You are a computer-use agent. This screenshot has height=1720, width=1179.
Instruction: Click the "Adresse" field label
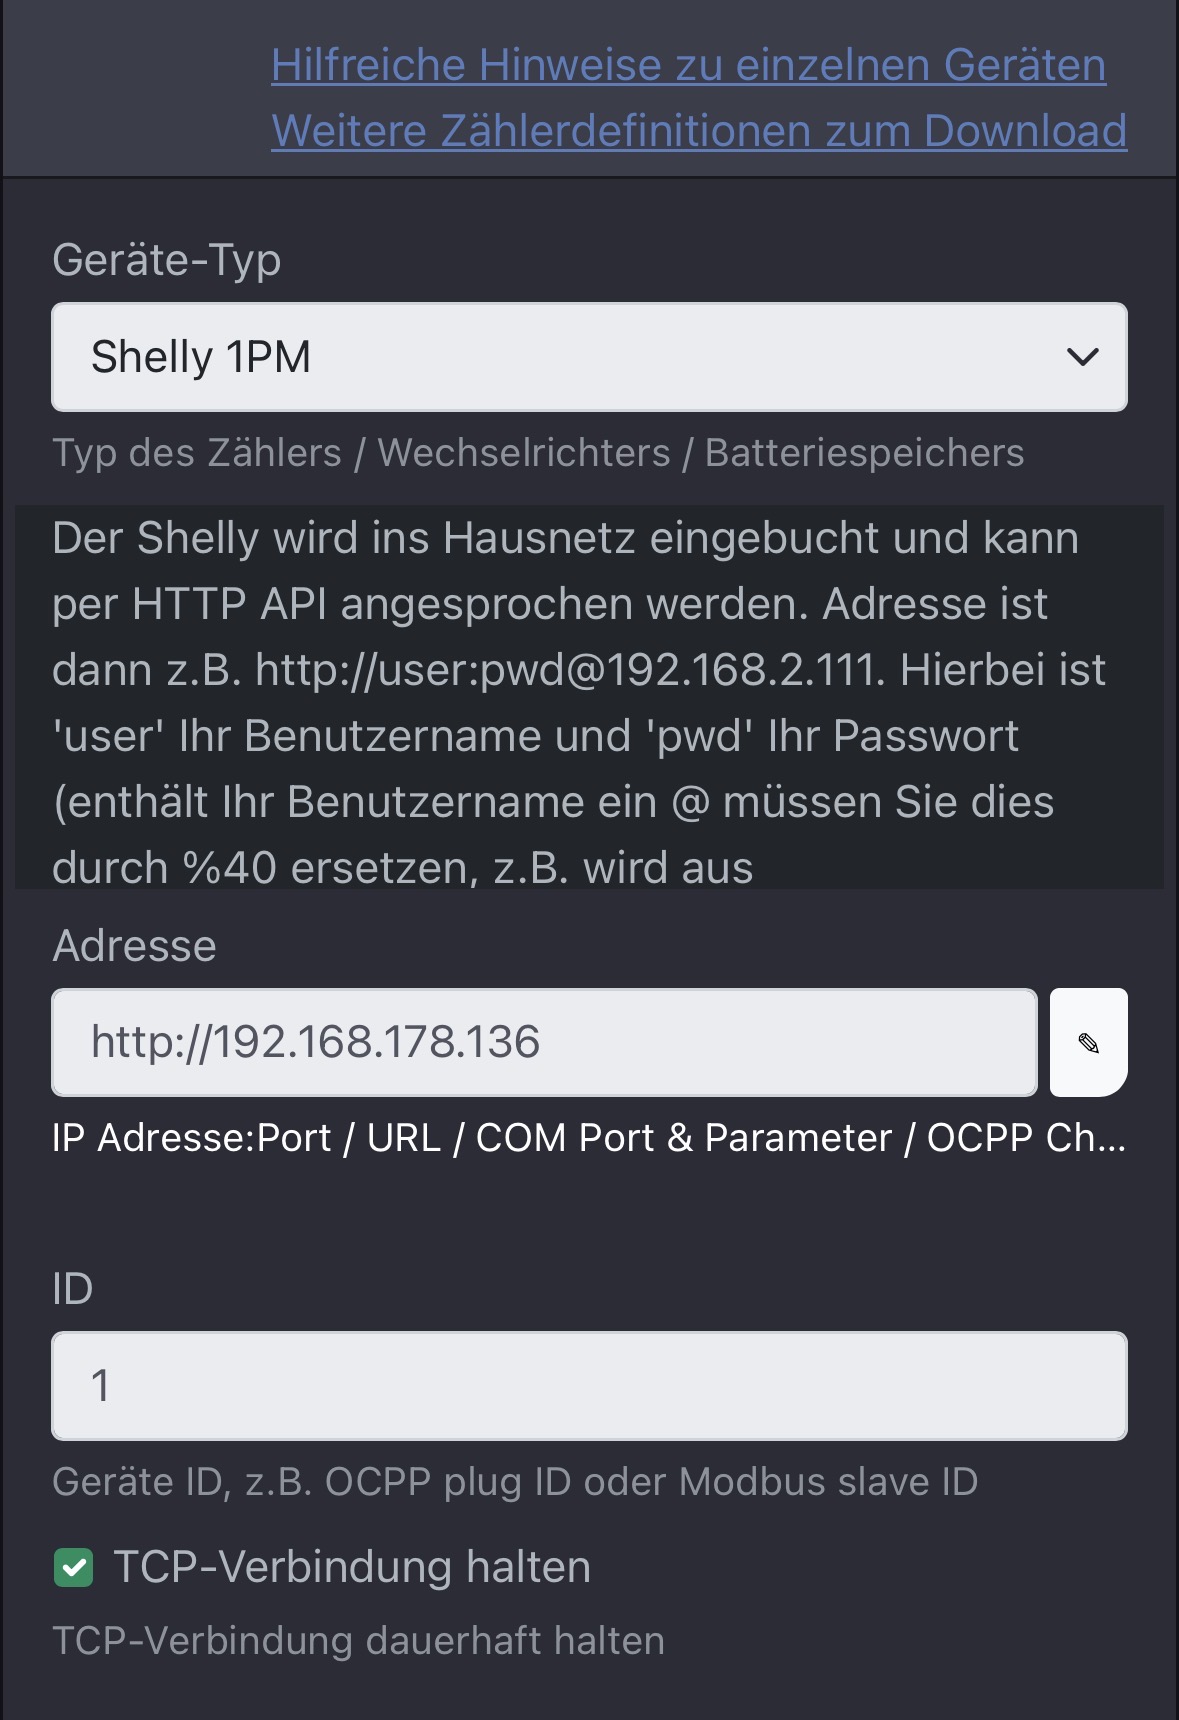(134, 946)
